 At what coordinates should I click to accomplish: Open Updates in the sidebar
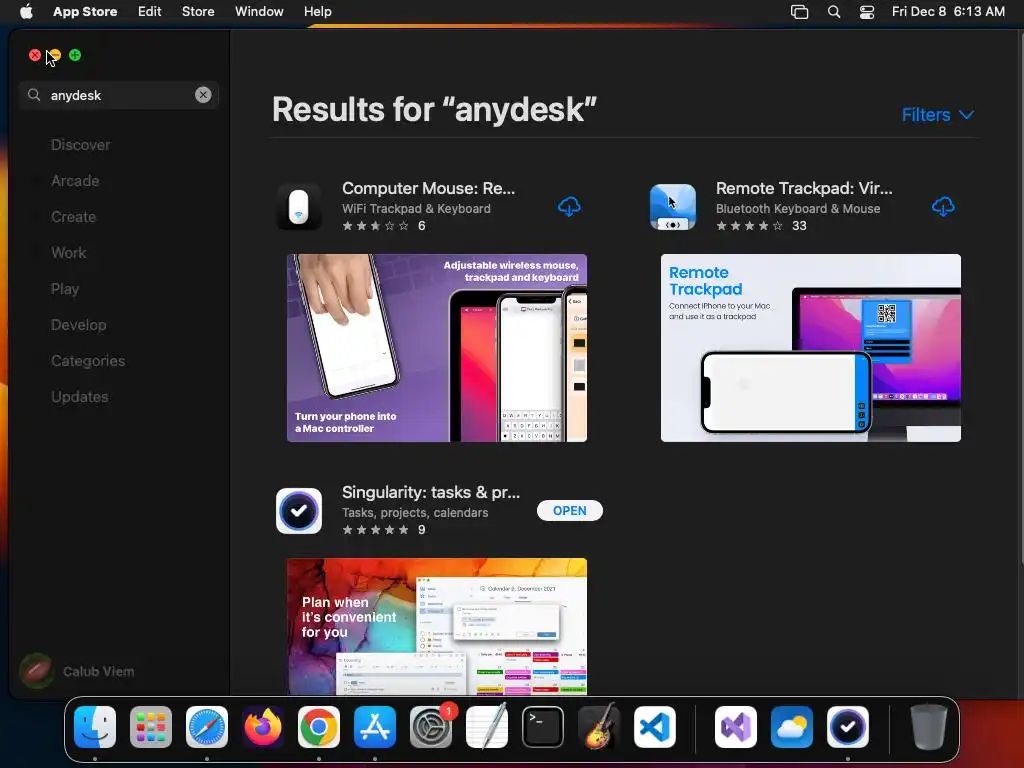click(x=80, y=396)
